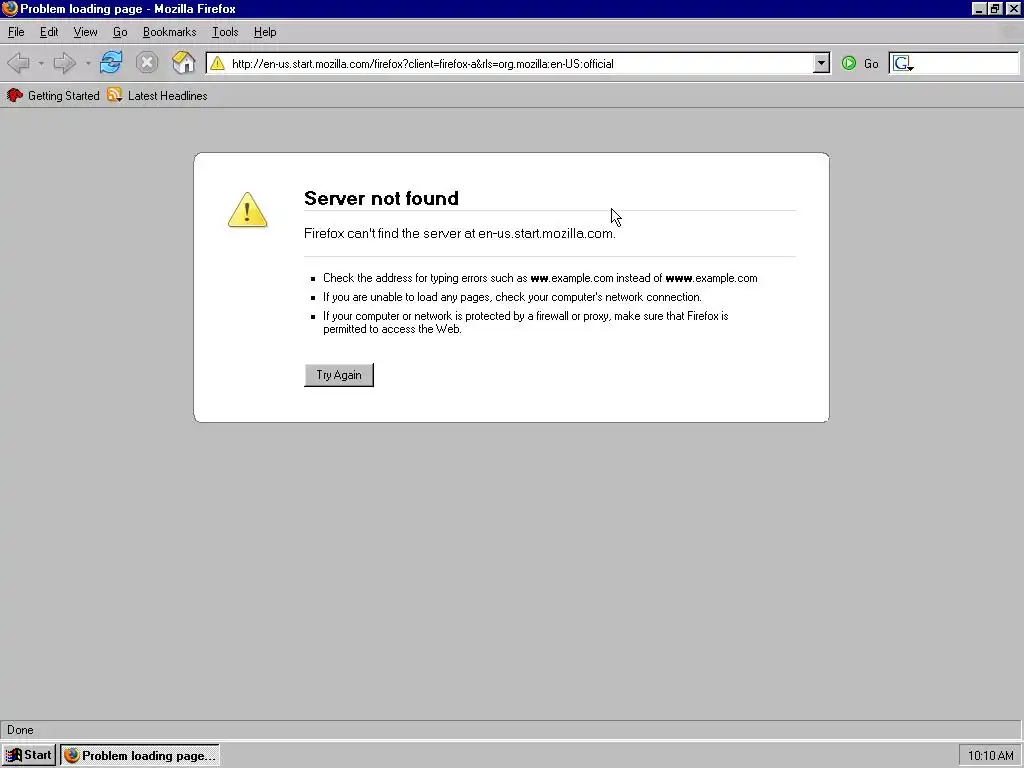Image resolution: width=1024 pixels, height=768 pixels.
Task: Open the Help menu
Action: pos(265,32)
